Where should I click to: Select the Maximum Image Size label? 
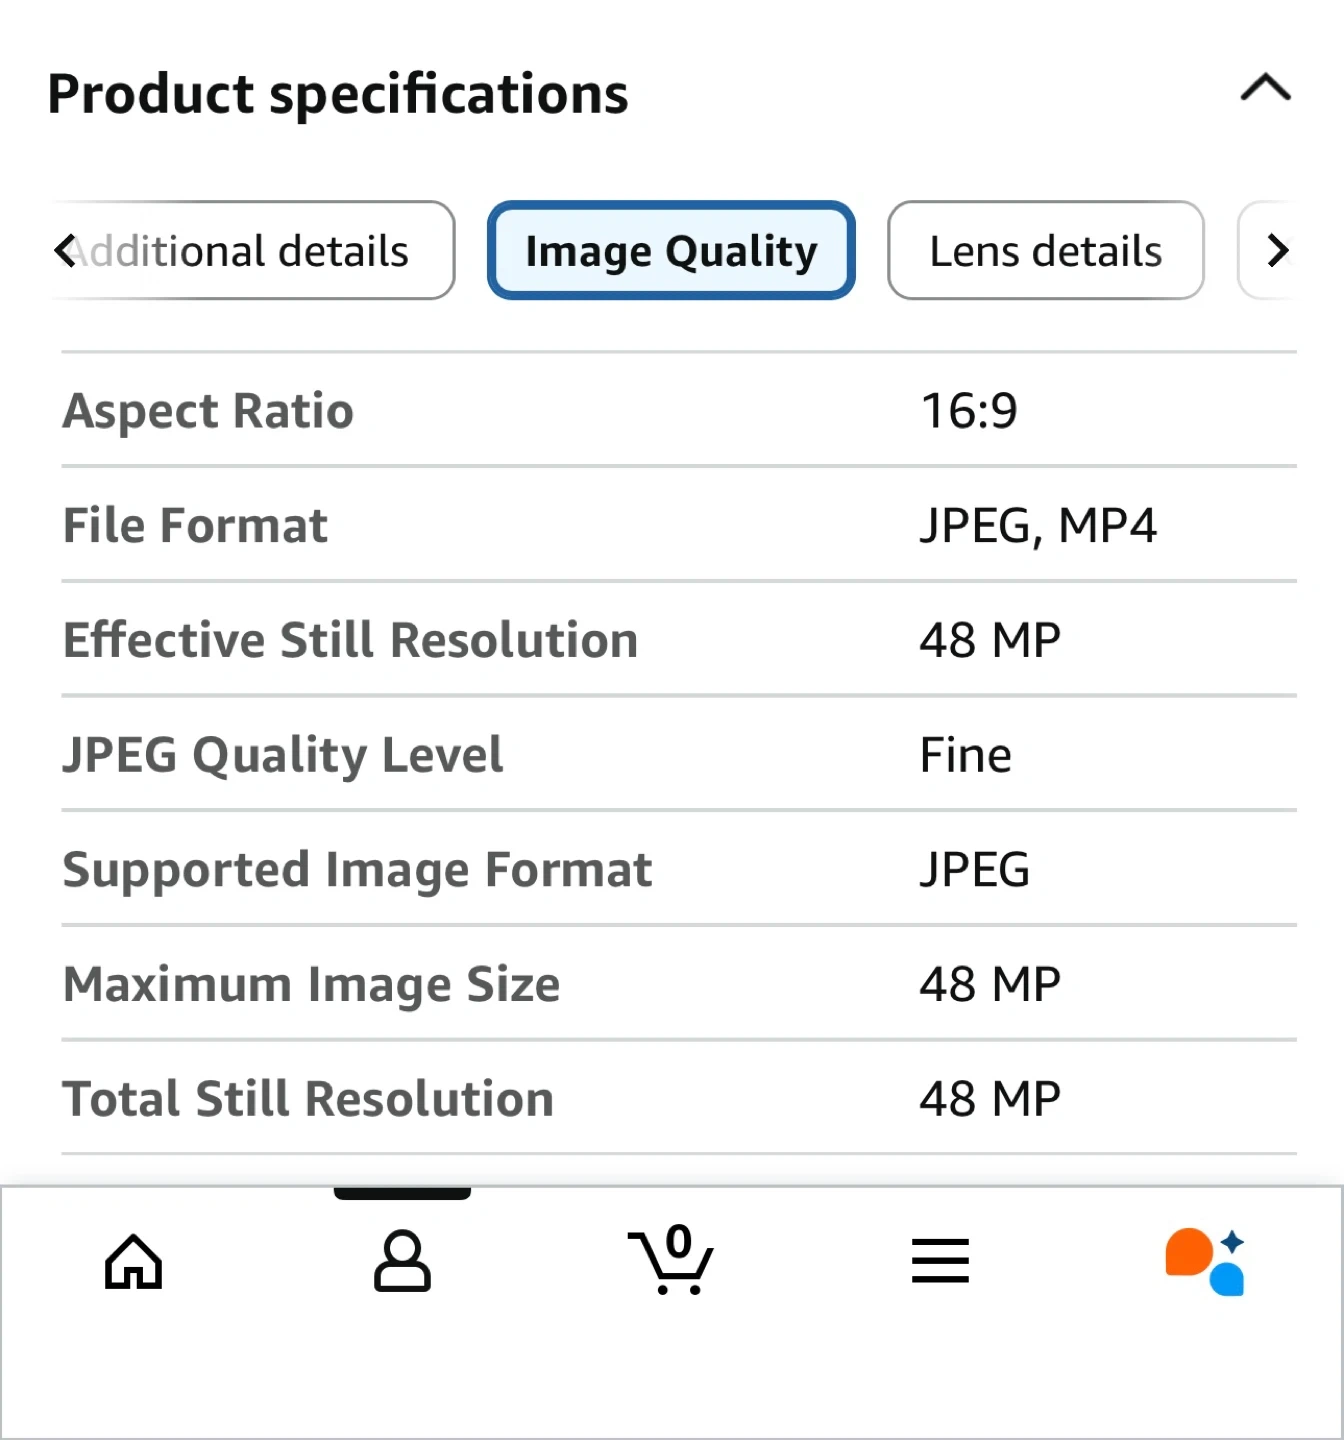click(311, 985)
